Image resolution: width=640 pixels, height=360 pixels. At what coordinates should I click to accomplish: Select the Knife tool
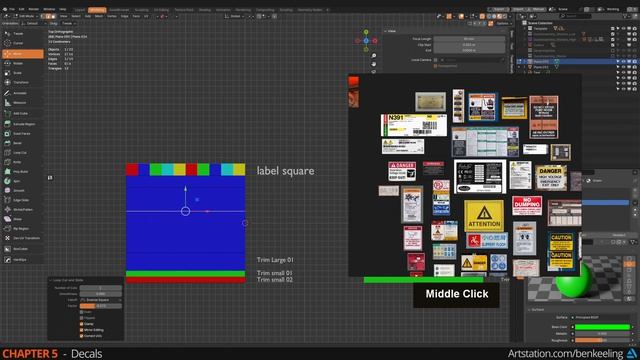pos(22,162)
